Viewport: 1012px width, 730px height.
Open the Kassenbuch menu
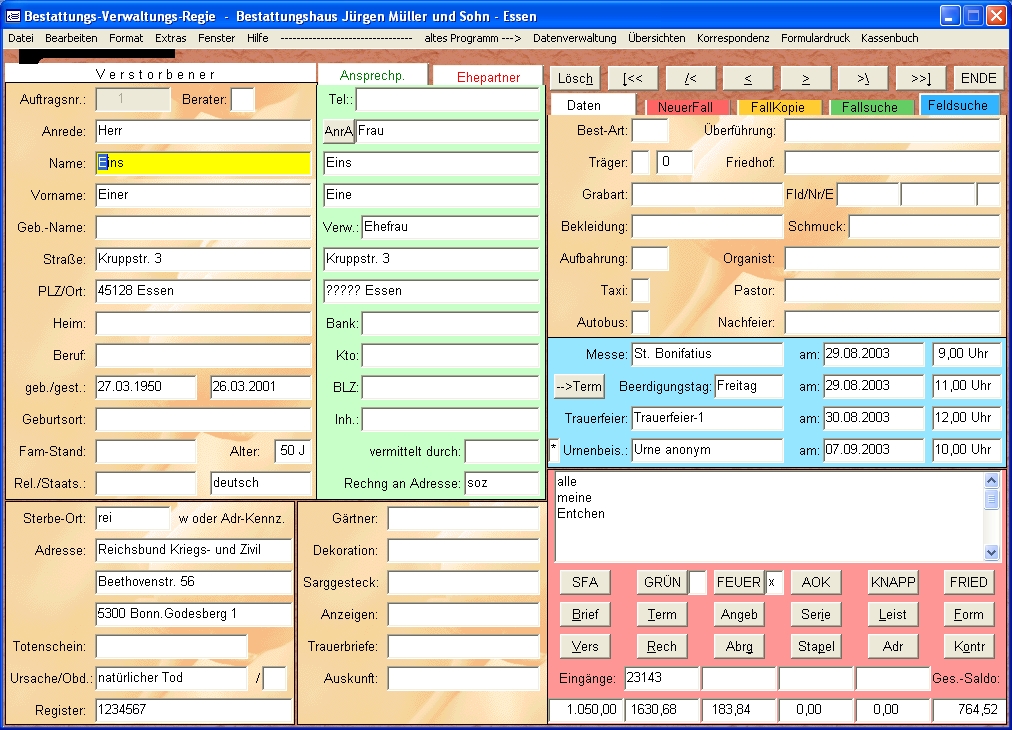click(889, 38)
